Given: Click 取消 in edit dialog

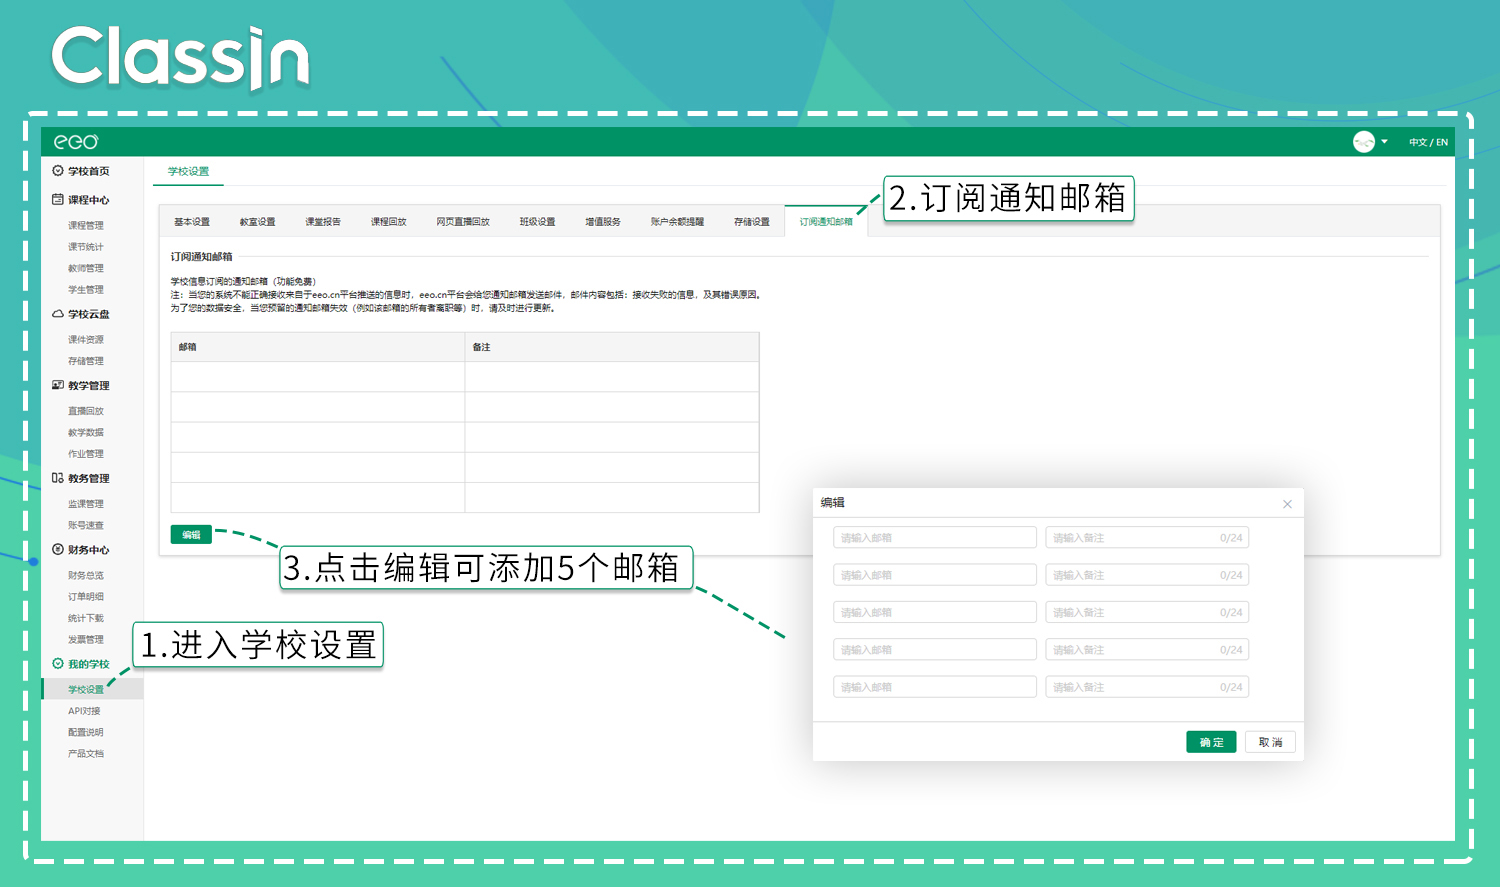Looking at the screenshot, I should [x=1271, y=742].
